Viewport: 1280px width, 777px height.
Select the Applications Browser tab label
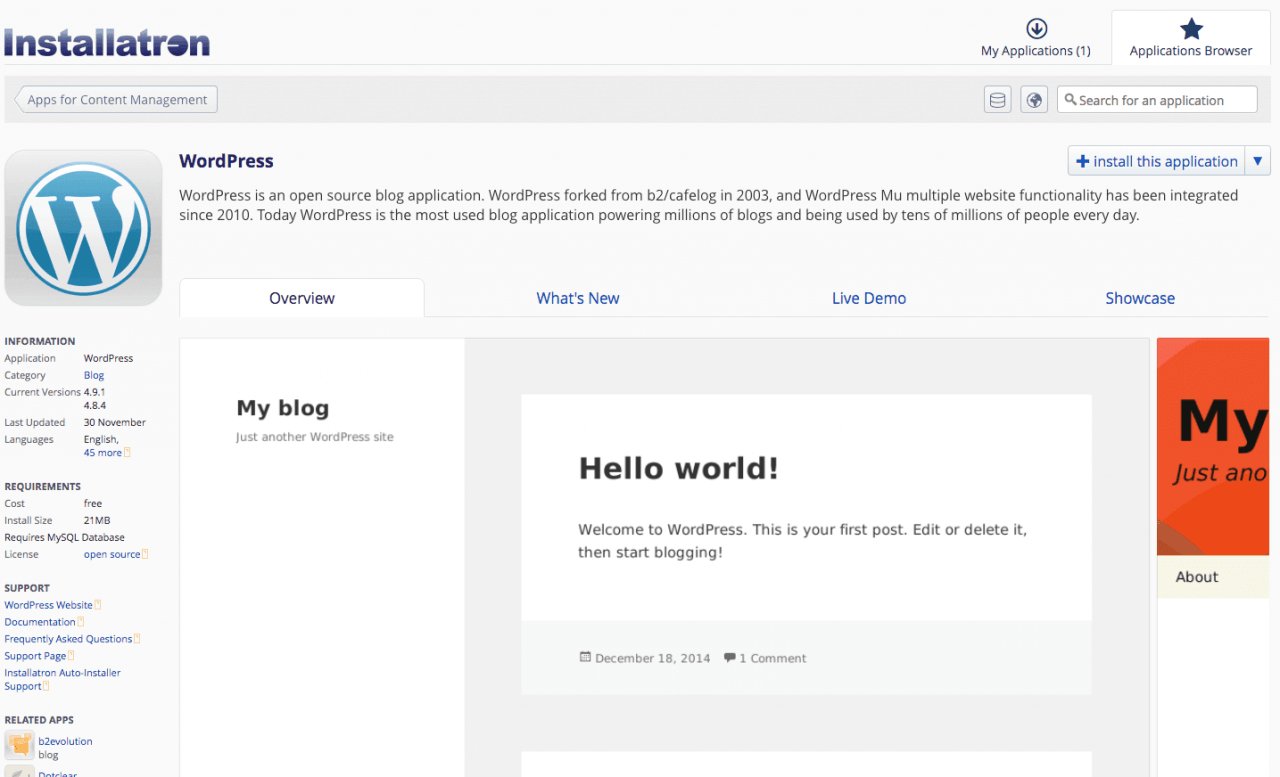point(1191,51)
